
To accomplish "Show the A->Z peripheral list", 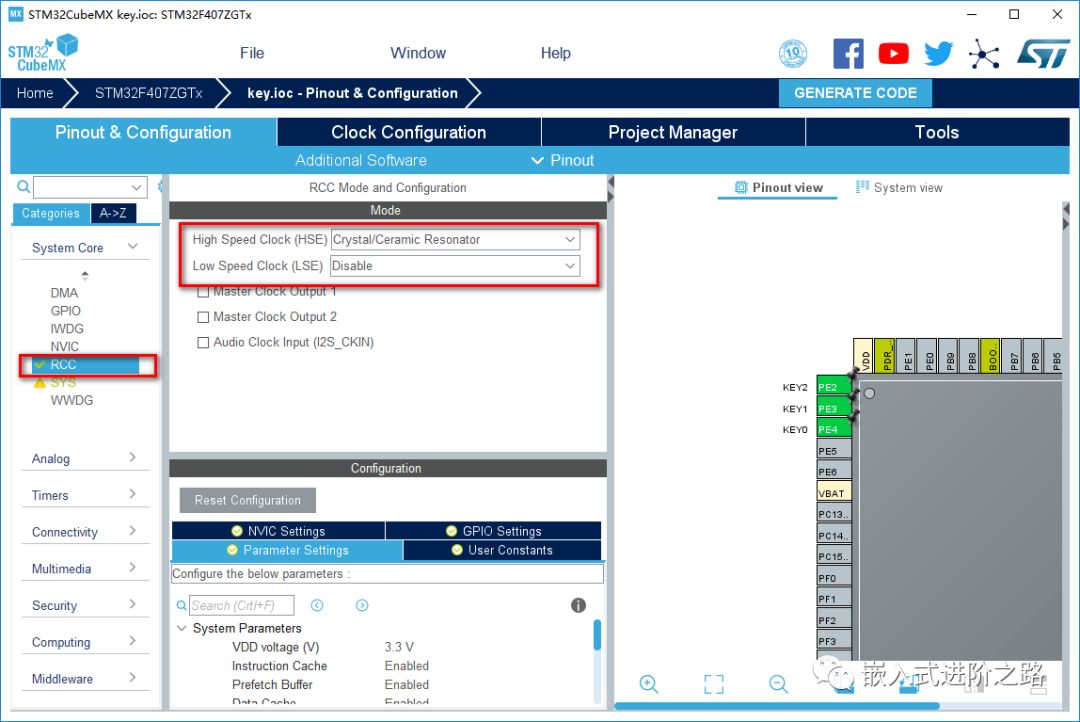I will pos(113,214).
